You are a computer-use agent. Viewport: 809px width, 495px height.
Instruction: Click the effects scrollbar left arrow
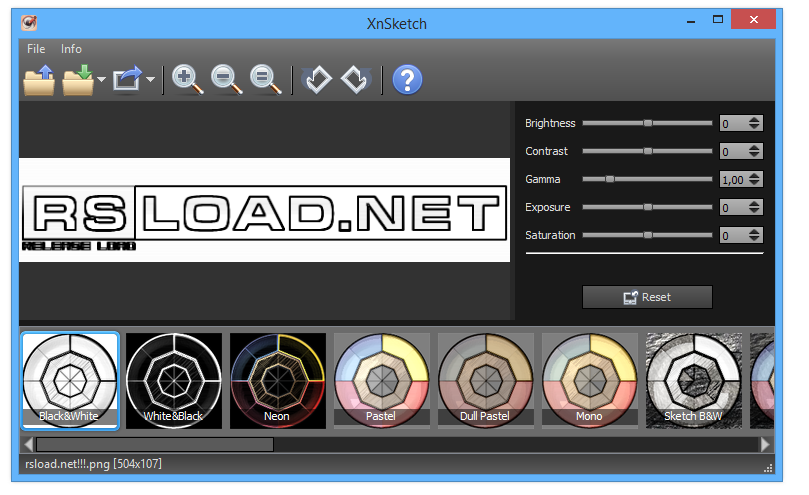(x=28, y=444)
